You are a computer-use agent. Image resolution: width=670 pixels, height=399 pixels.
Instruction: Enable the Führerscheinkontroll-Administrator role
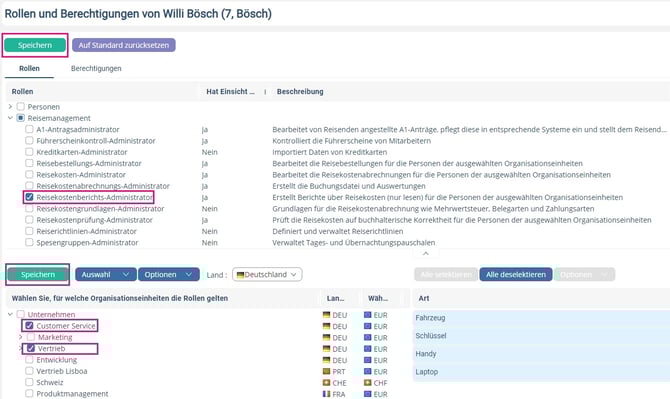tap(29, 140)
